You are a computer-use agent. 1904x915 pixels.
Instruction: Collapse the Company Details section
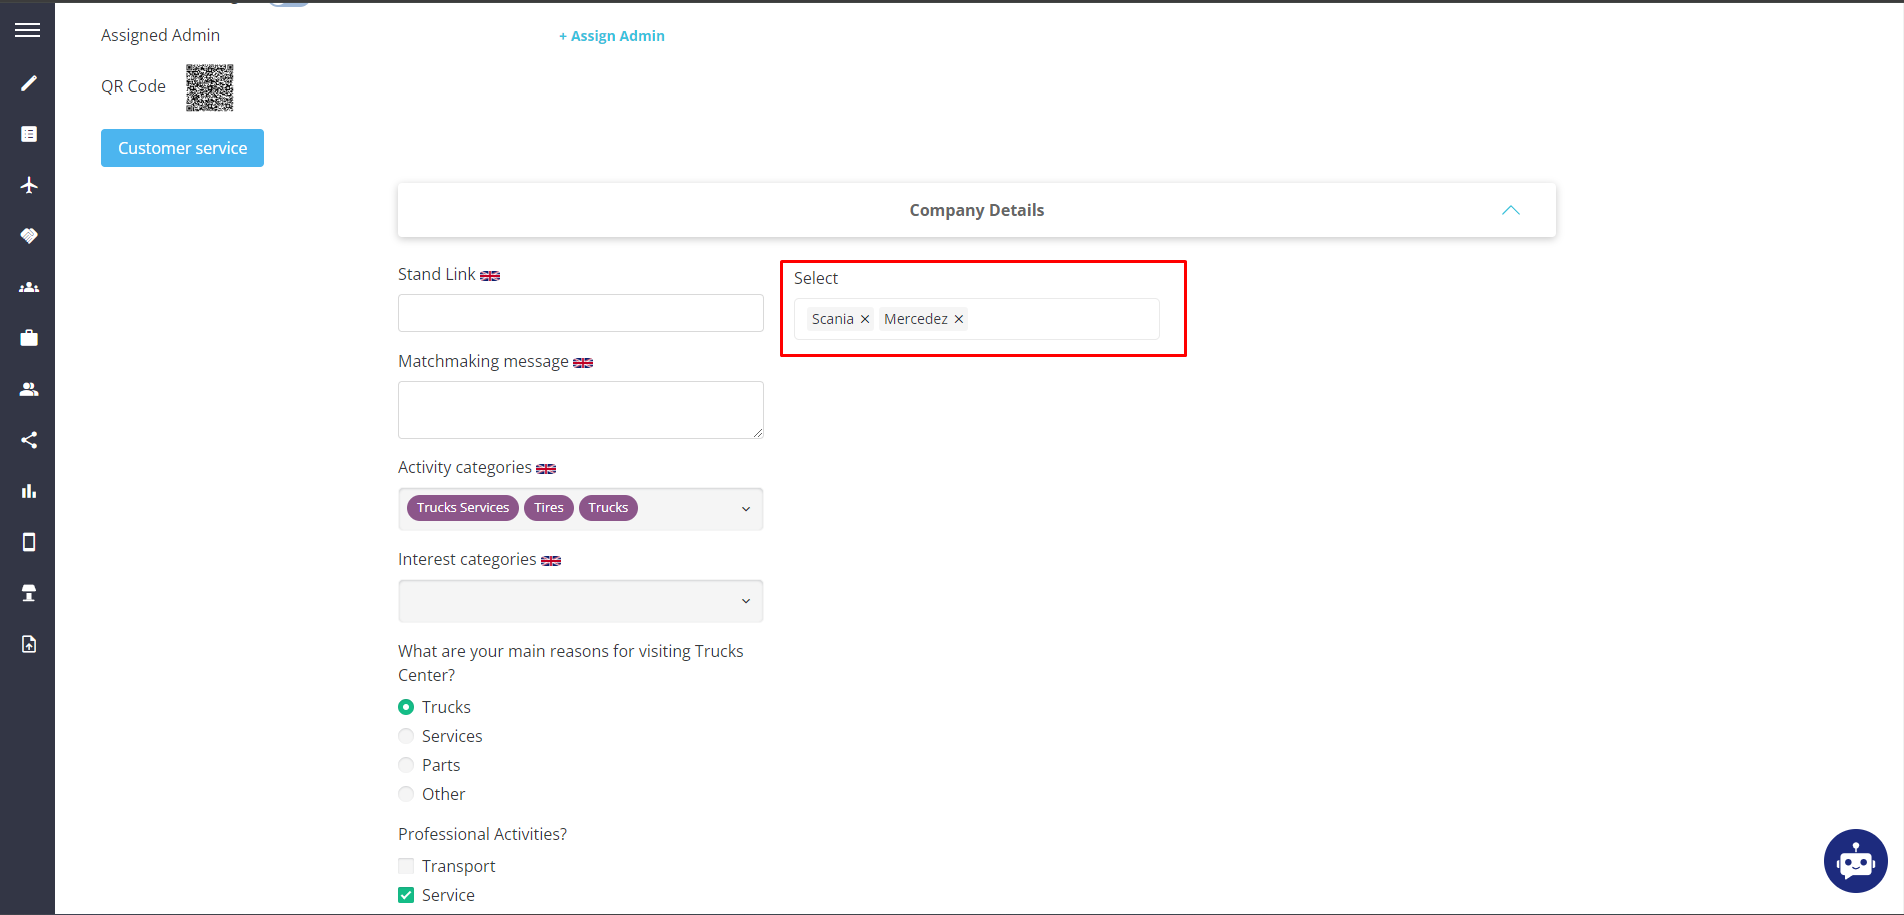[x=1510, y=210]
